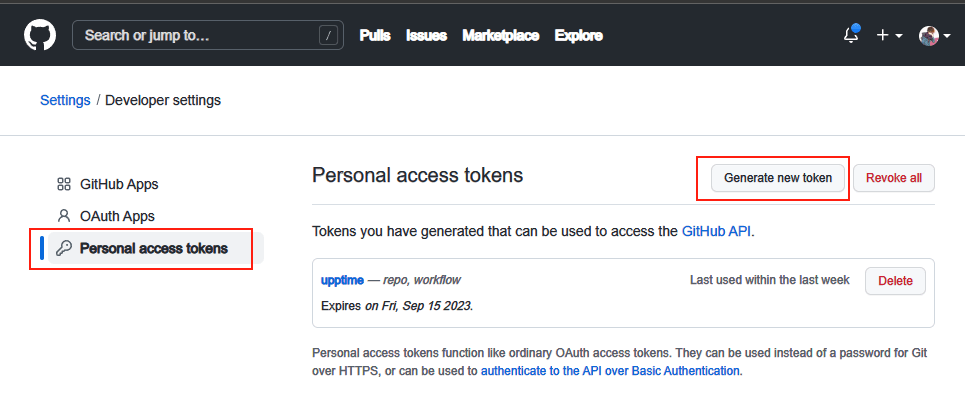
Task: Expand the create new plus dropdown arrow
Action: coord(899,36)
